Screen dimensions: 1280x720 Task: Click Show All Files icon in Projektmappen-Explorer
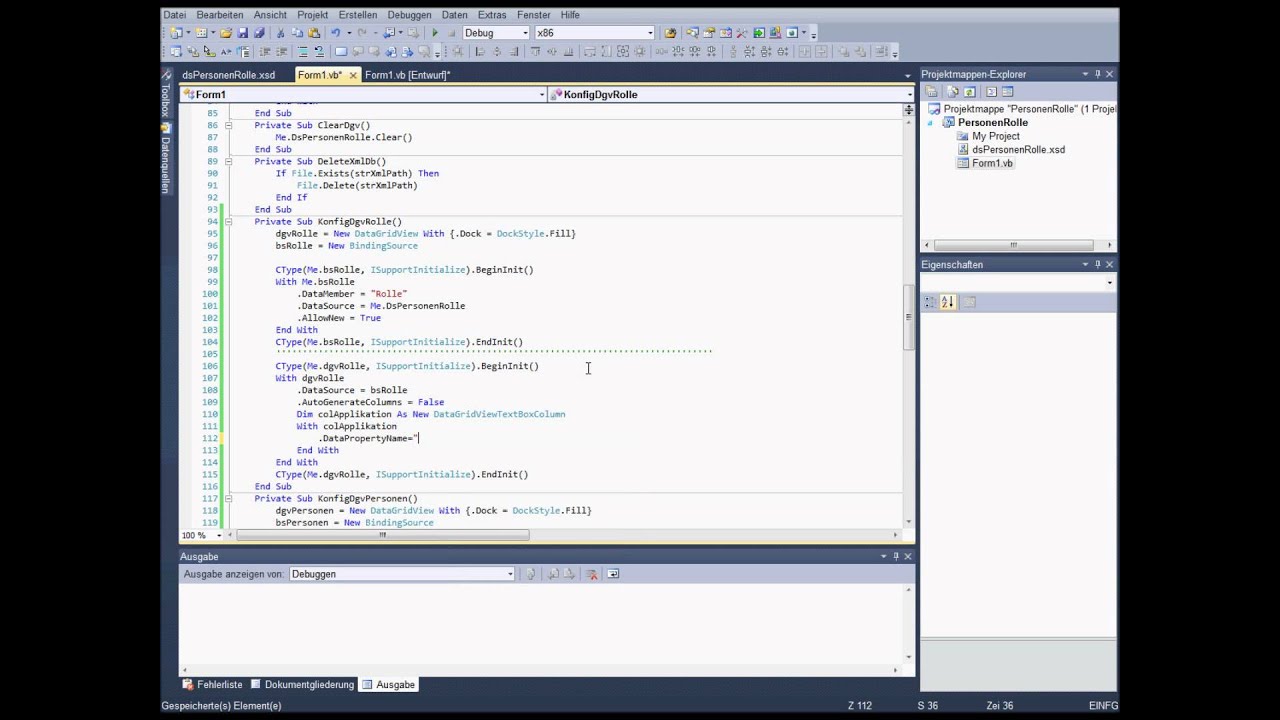pos(953,92)
